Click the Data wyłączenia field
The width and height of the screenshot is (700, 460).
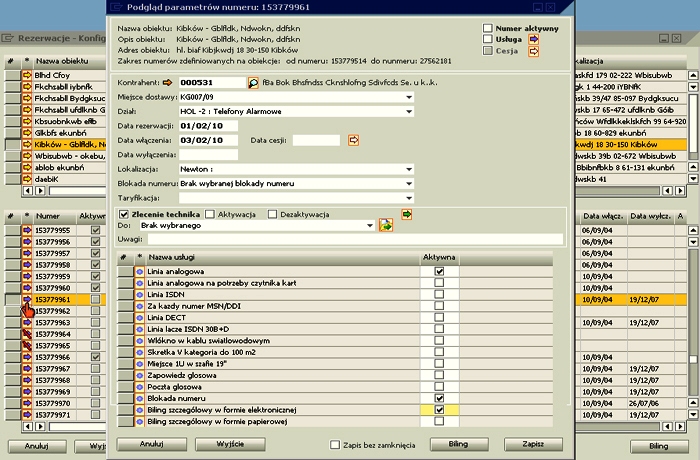[x=208, y=155]
